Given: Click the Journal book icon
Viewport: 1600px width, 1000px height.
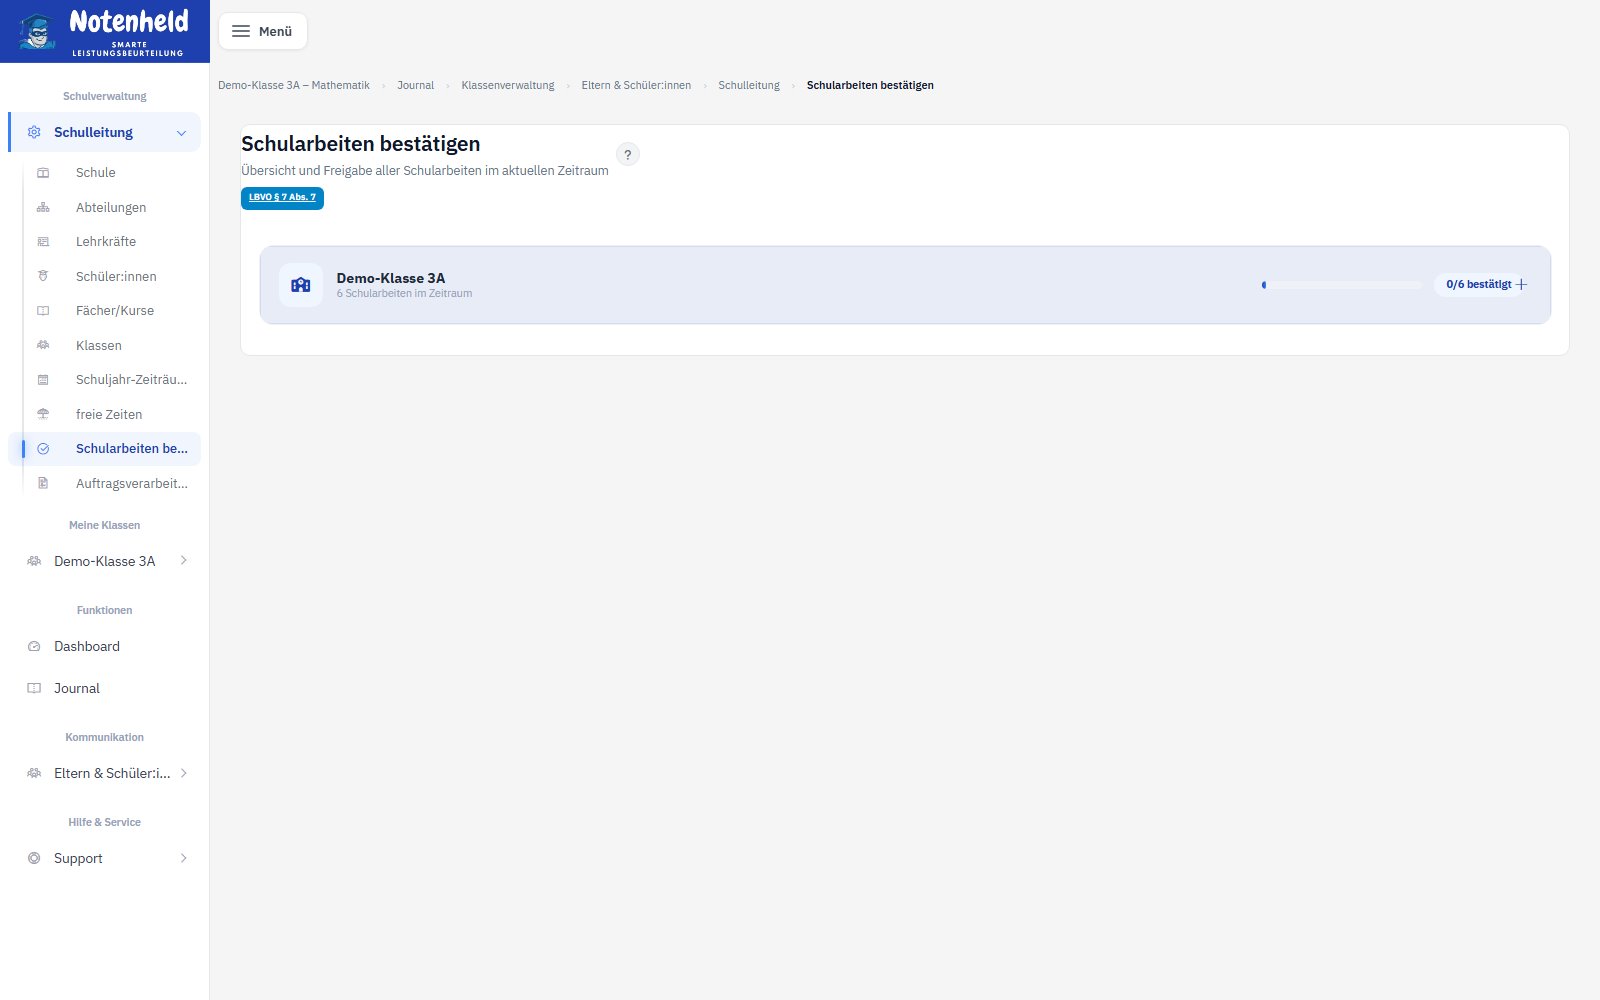Looking at the screenshot, I should tap(34, 688).
